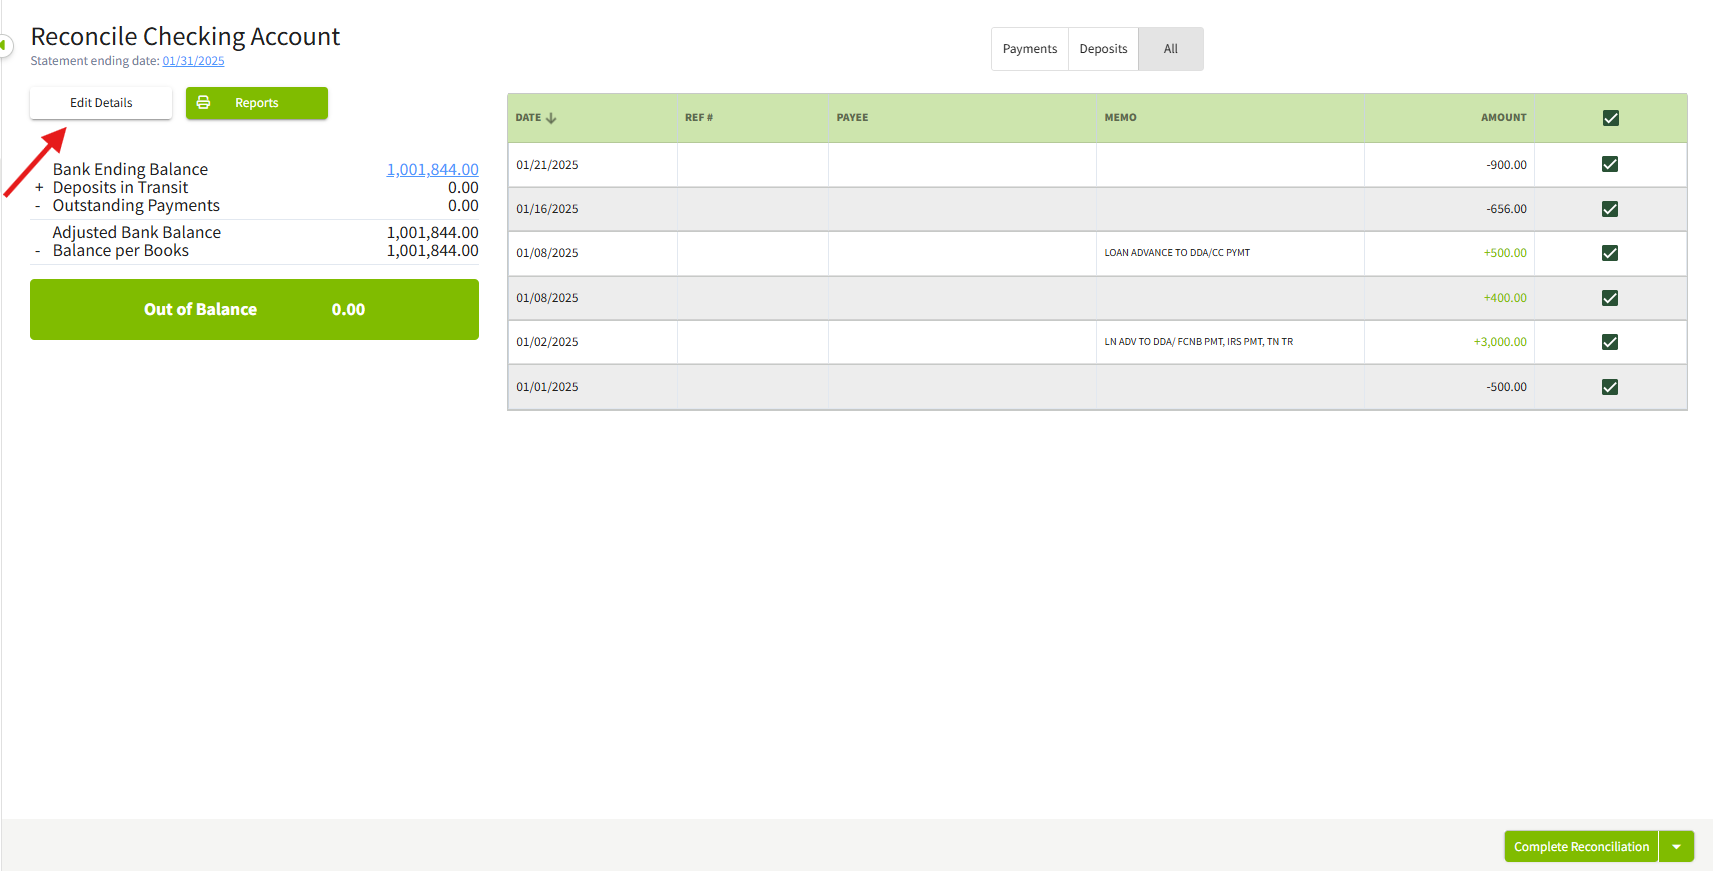
Task: Expand the collapsed left sidebar arrow
Action: click(x=4, y=45)
